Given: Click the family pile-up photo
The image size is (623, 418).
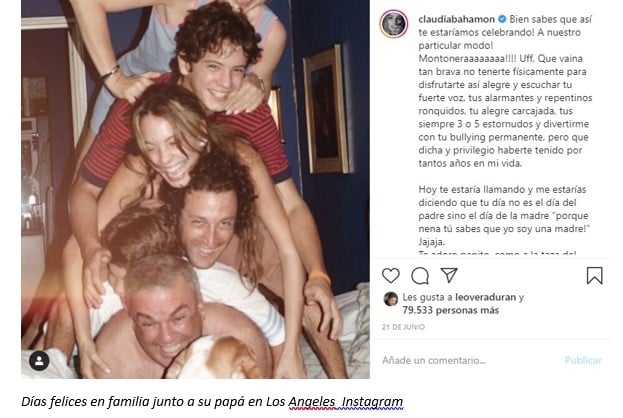Looking at the screenshot, I should tap(195, 189).
